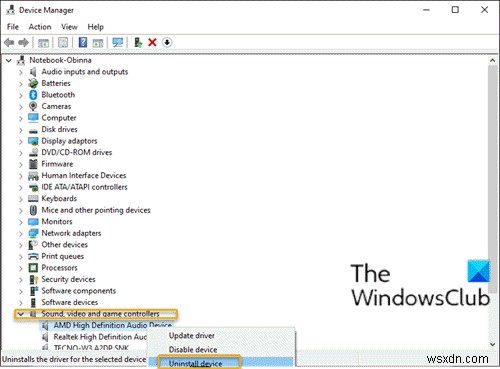Select the Human Interface Devices label

click(84, 175)
